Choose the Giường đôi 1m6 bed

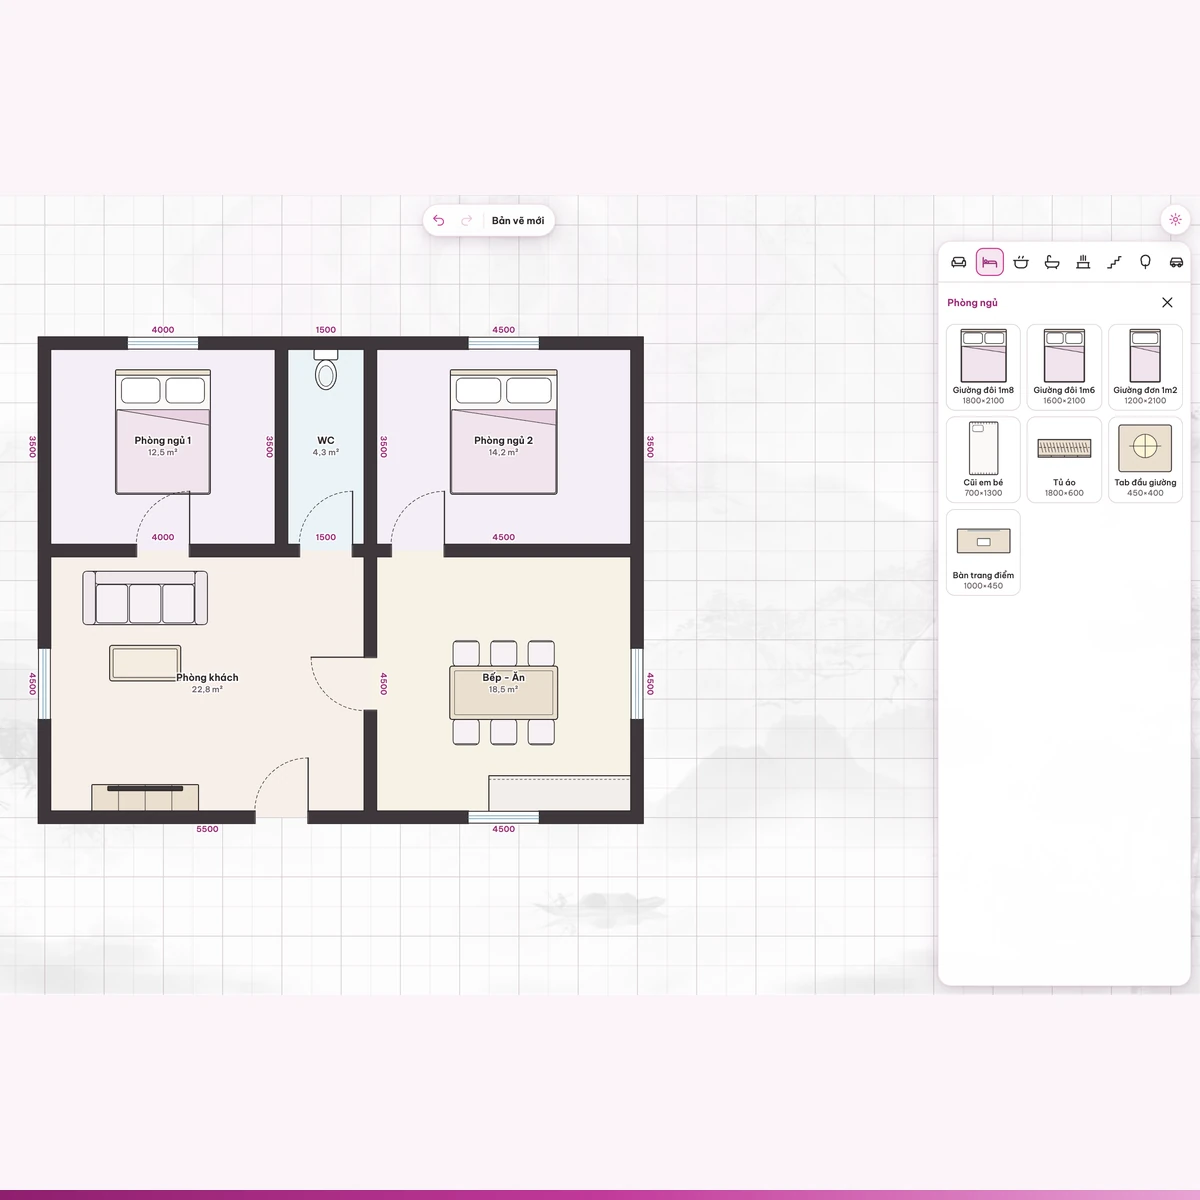click(1064, 367)
